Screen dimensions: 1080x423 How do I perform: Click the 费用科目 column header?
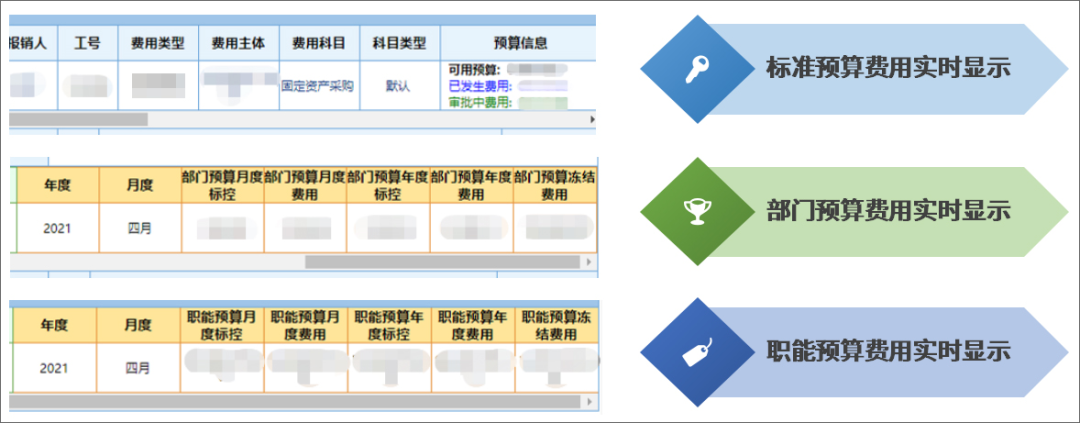(320, 43)
